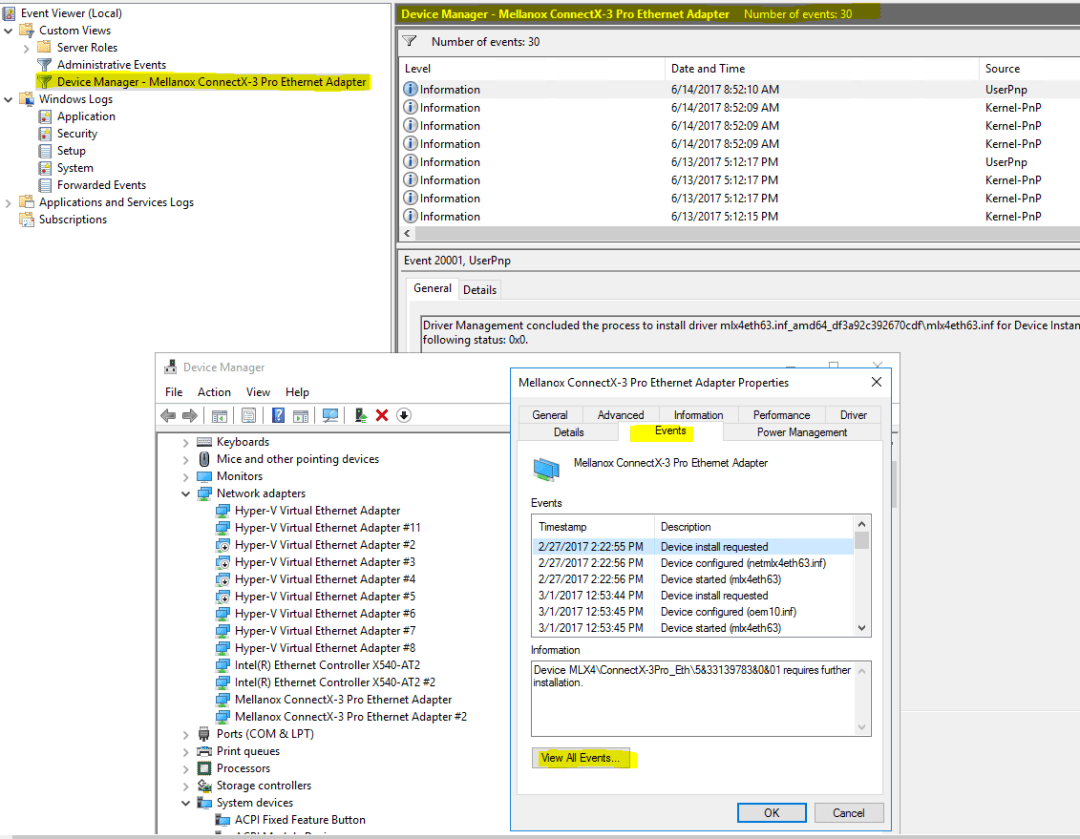Click the Subscriptions icon in Event Viewer
The image size is (1080, 839).
click(27, 220)
